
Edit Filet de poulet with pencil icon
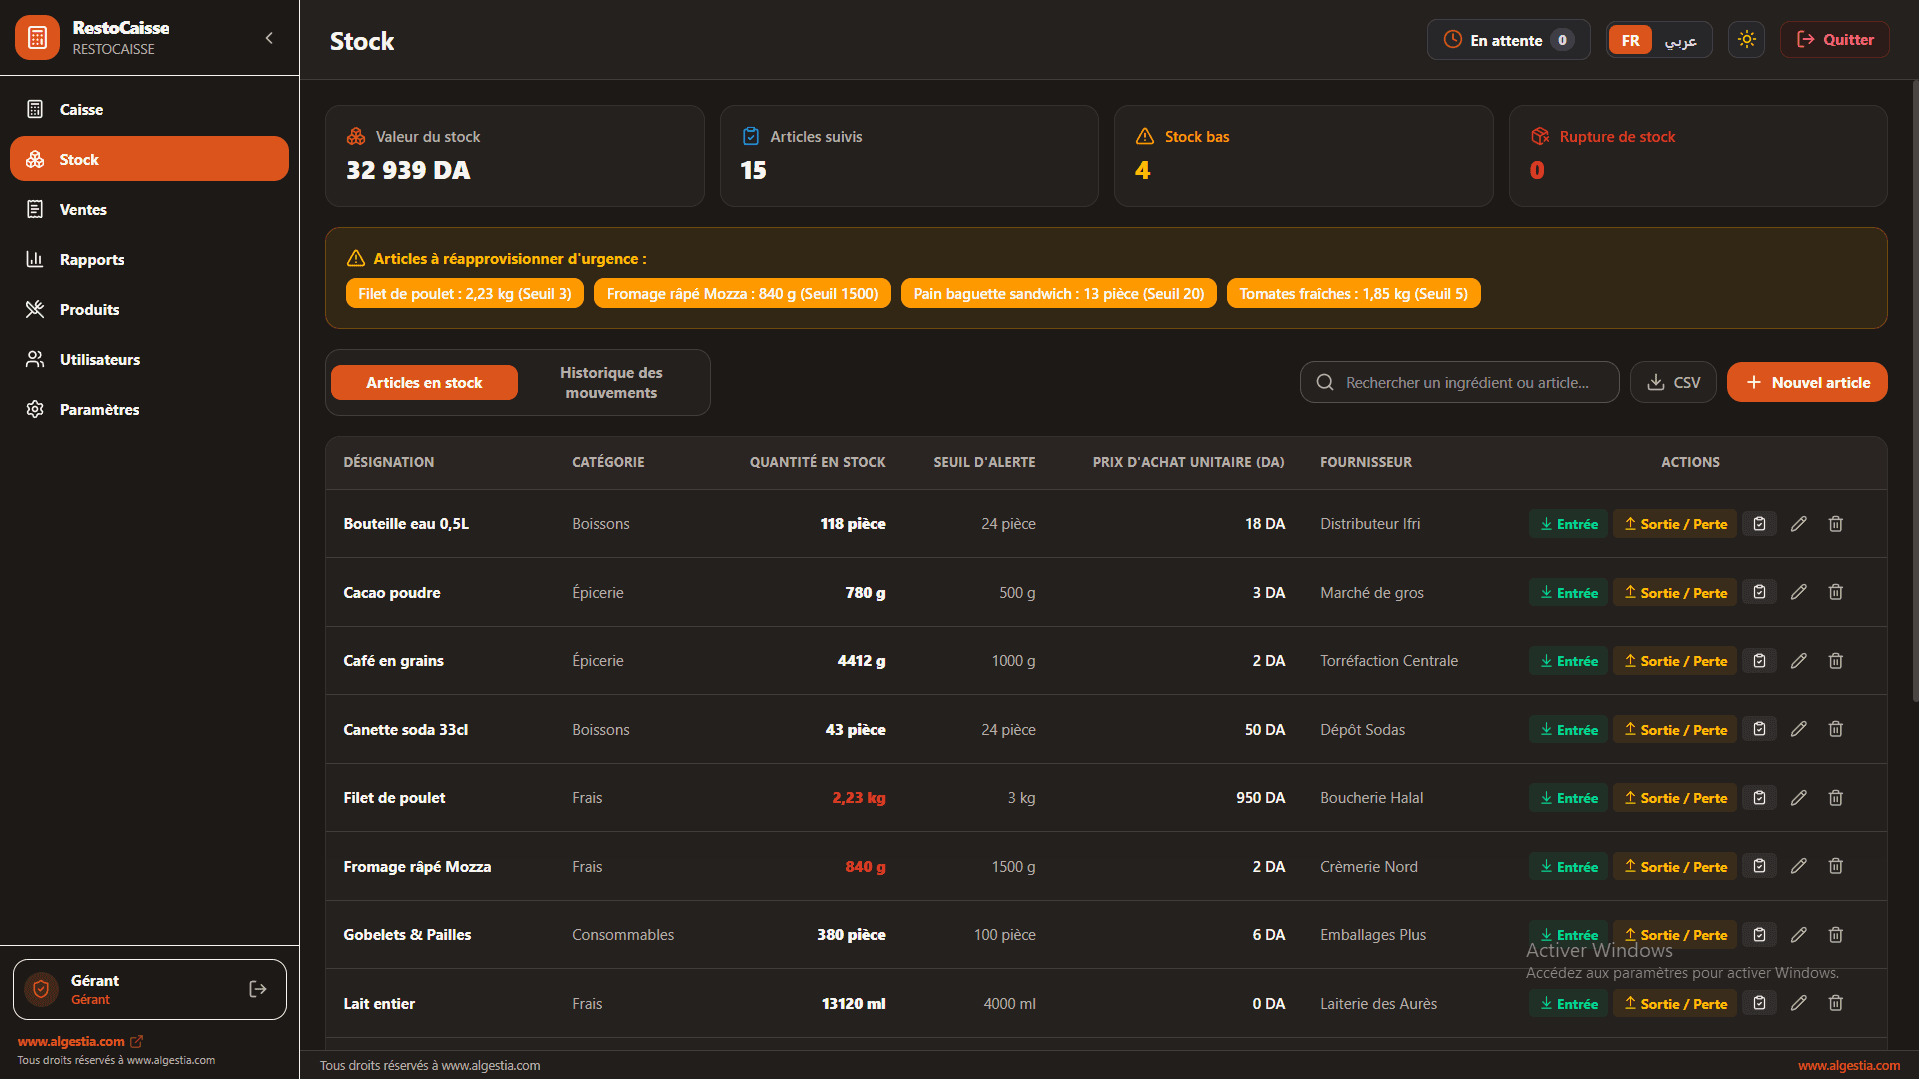tap(1798, 798)
